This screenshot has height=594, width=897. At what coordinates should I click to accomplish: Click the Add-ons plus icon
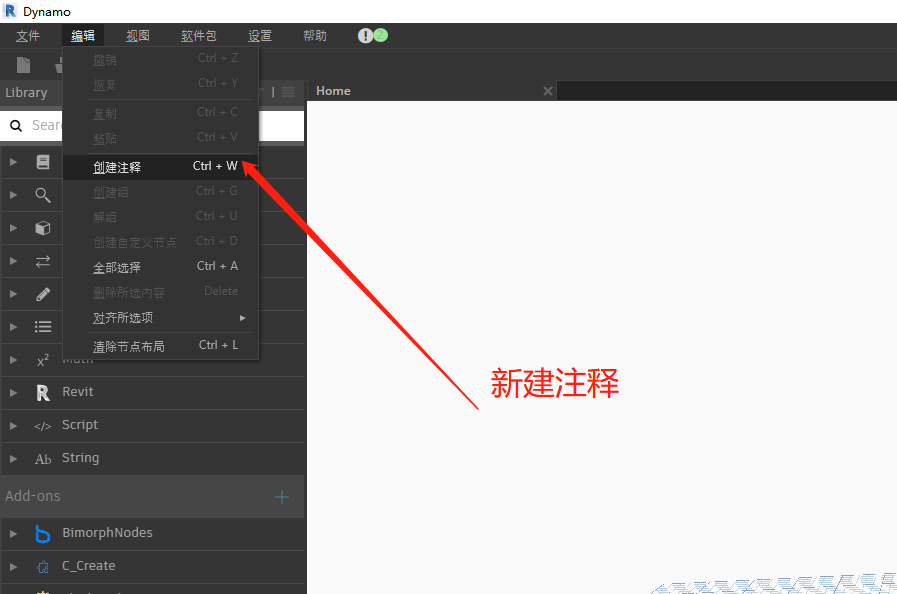point(282,497)
